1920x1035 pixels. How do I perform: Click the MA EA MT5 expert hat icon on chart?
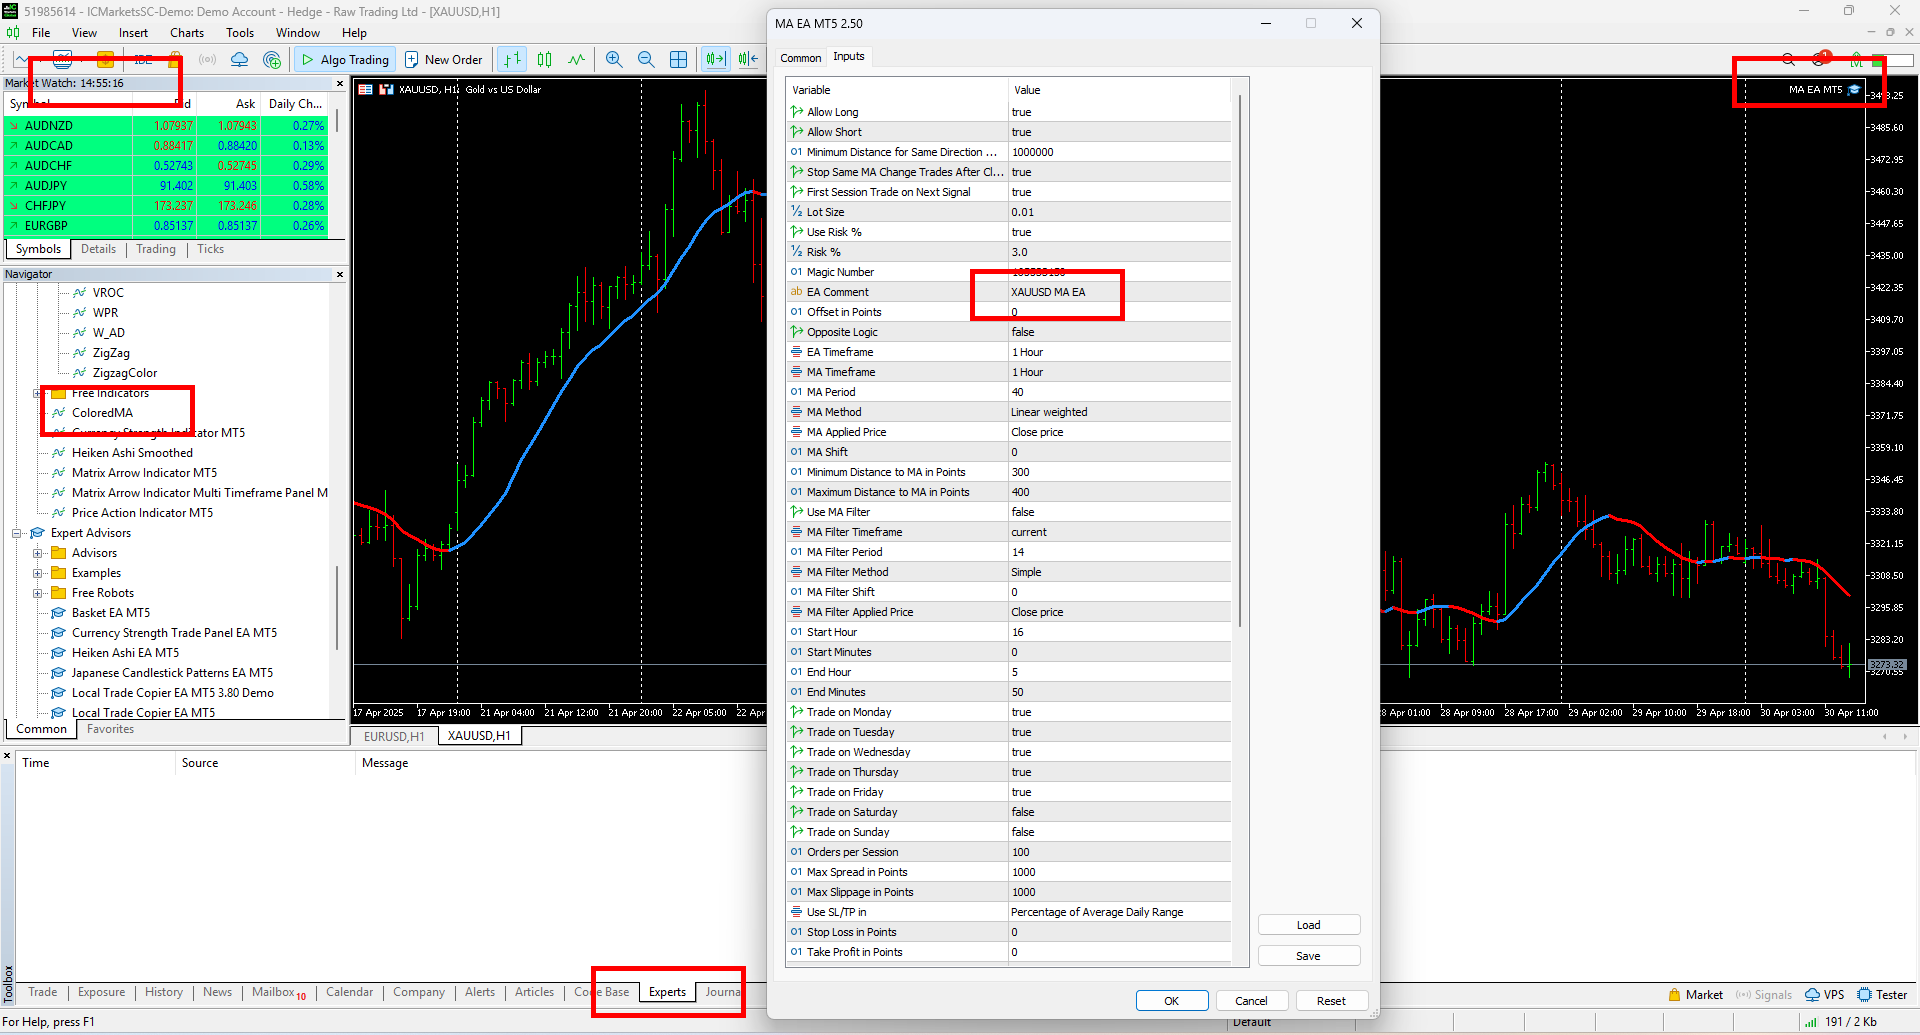click(x=1855, y=90)
